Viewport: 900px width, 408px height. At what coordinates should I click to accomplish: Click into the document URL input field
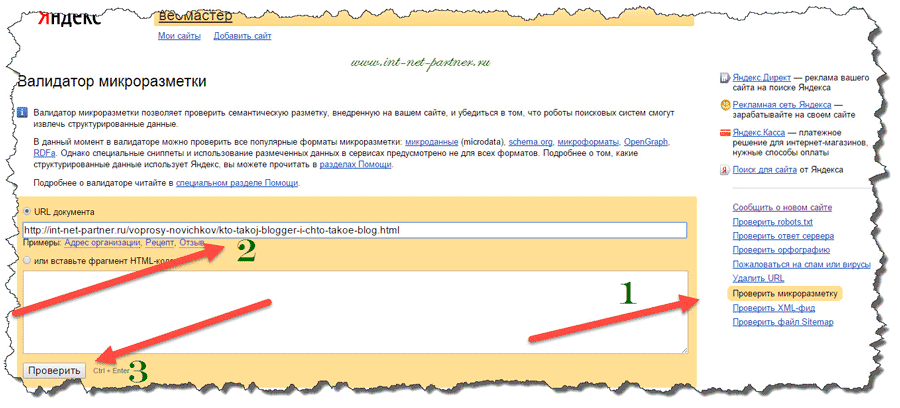355,230
